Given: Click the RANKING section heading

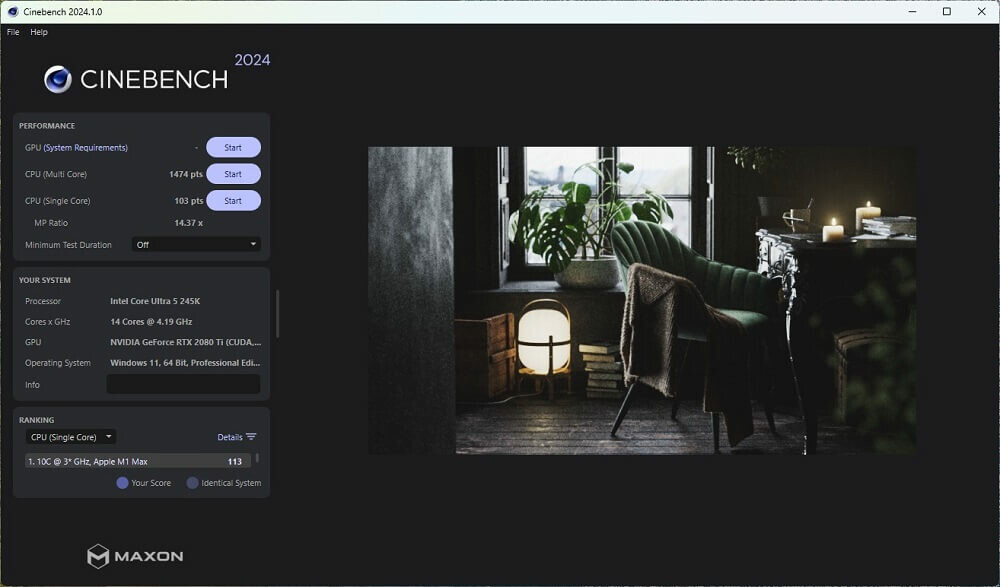Looking at the screenshot, I should coord(36,420).
